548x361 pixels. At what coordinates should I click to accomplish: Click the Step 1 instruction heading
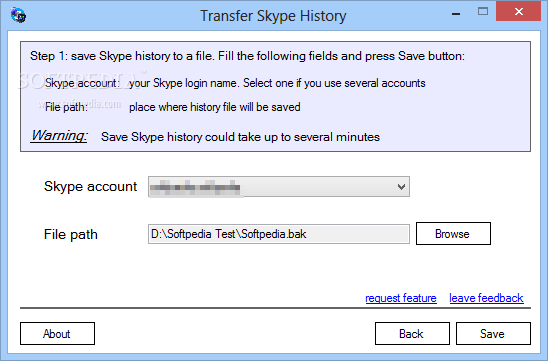(x=247, y=56)
